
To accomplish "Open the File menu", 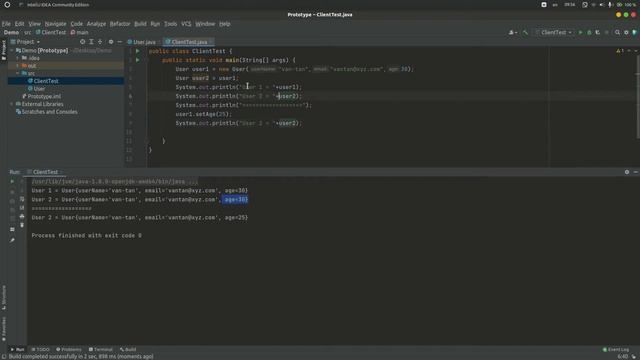I will (x=6, y=24).
